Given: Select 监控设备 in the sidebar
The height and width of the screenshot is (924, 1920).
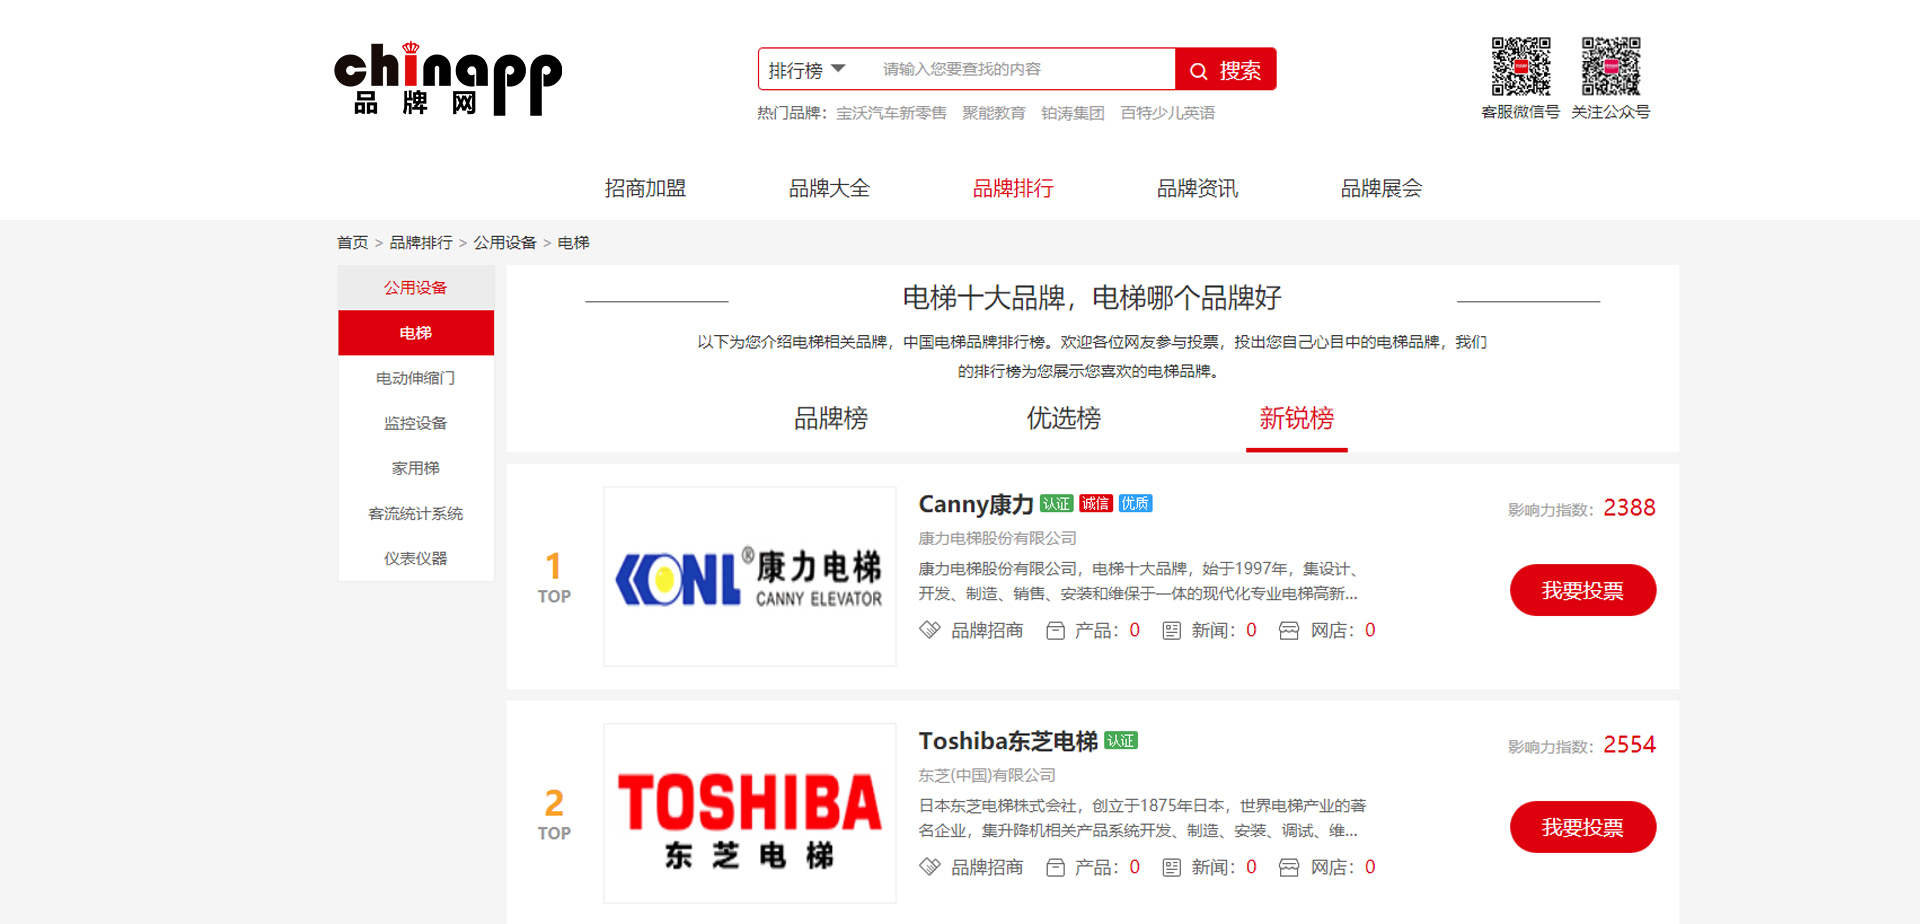Looking at the screenshot, I should tap(416, 423).
